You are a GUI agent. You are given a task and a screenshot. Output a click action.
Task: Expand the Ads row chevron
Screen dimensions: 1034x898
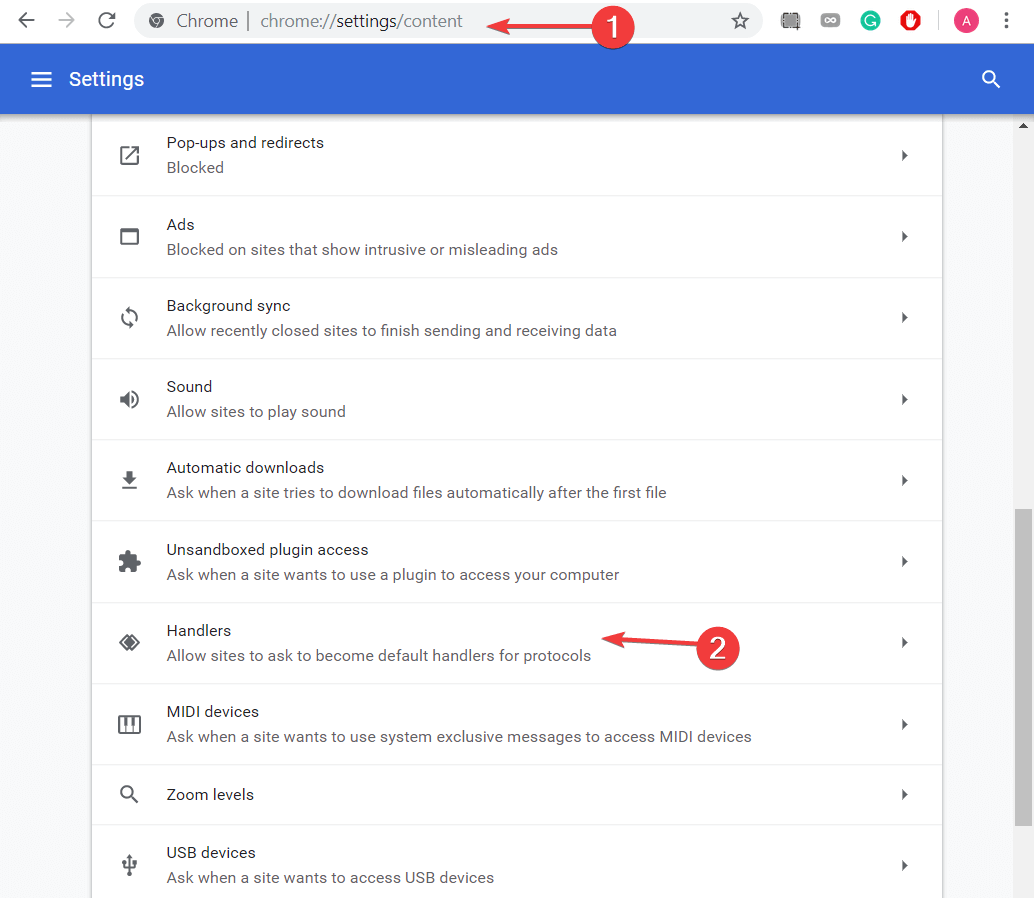coord(905,236)
